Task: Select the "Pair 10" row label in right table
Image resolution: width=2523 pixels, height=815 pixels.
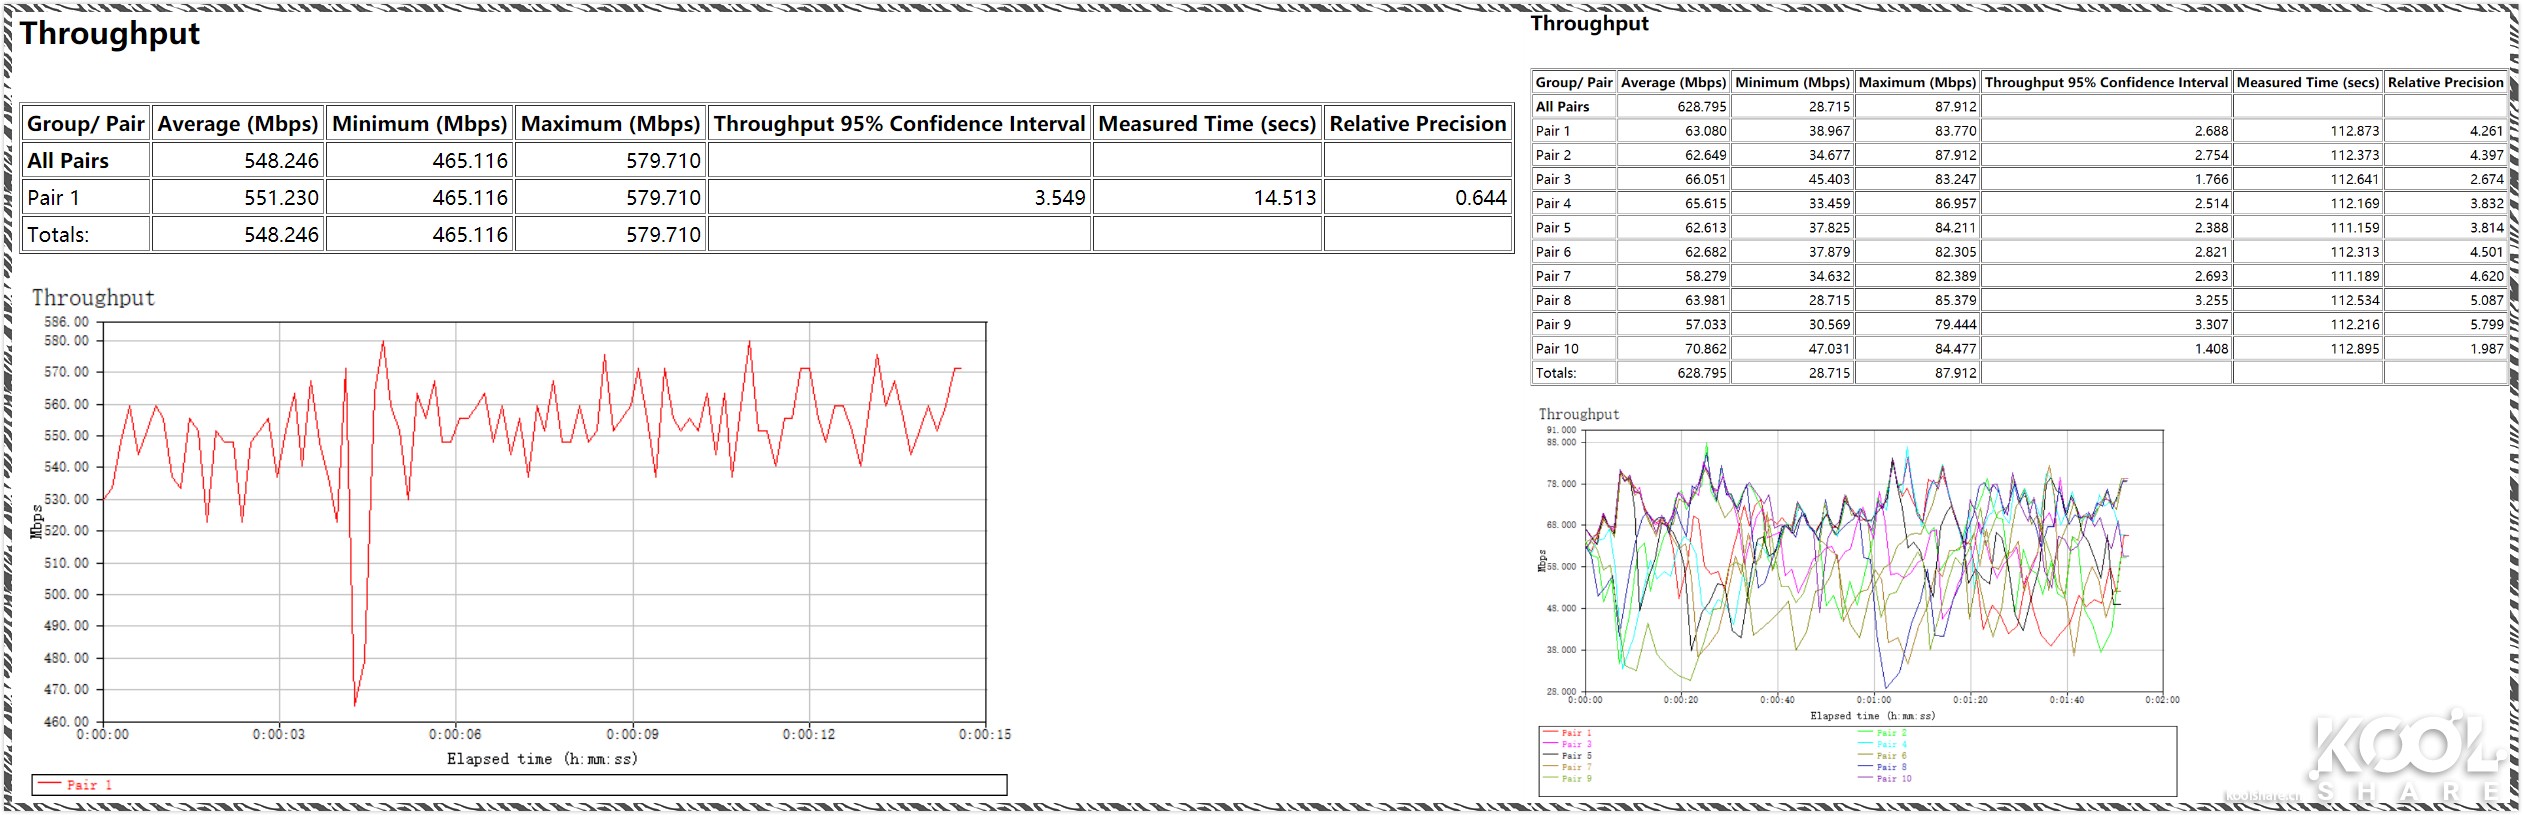Action: click(x=1557, y=349)
